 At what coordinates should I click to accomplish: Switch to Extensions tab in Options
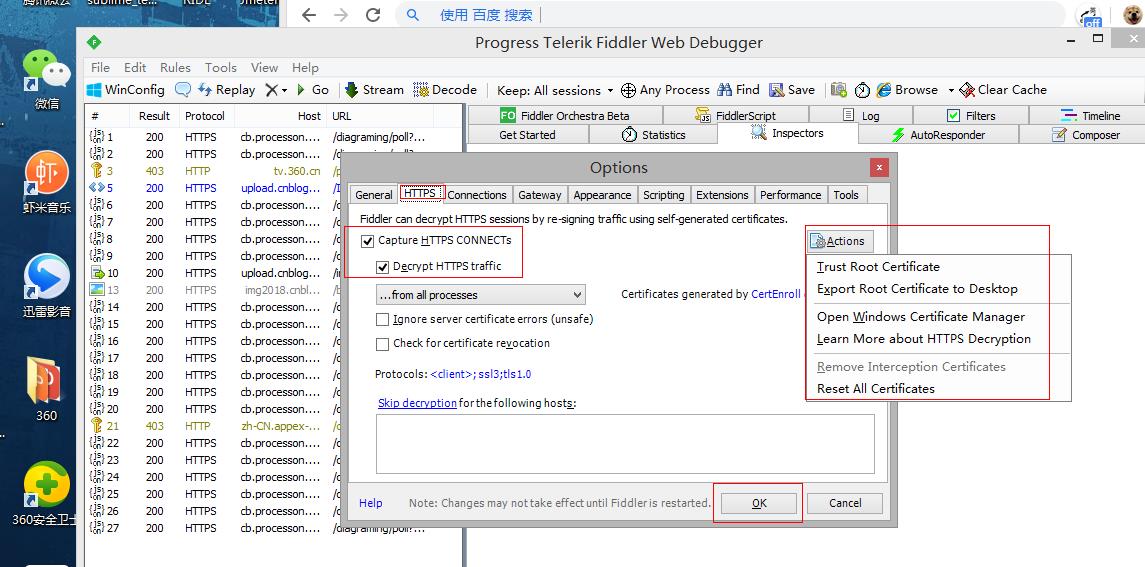pyautogui.click(x=721, y=195)
